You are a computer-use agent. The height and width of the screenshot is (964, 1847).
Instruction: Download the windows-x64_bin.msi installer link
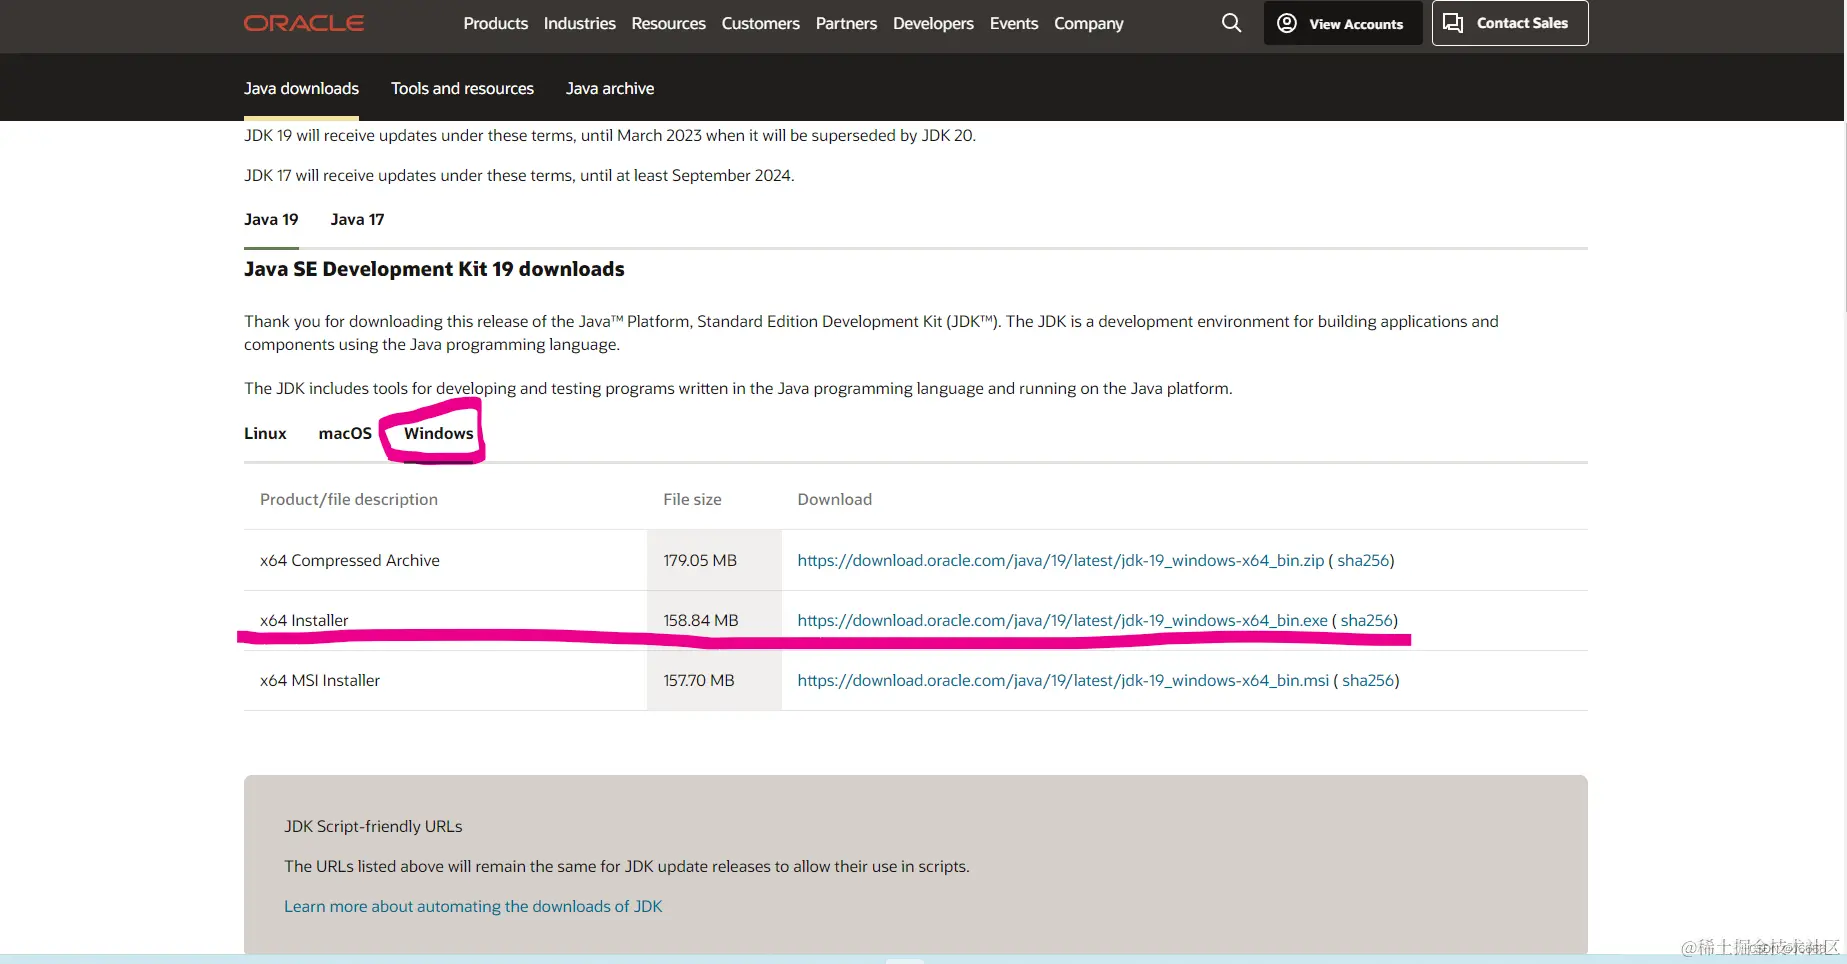pos(1063,680)
